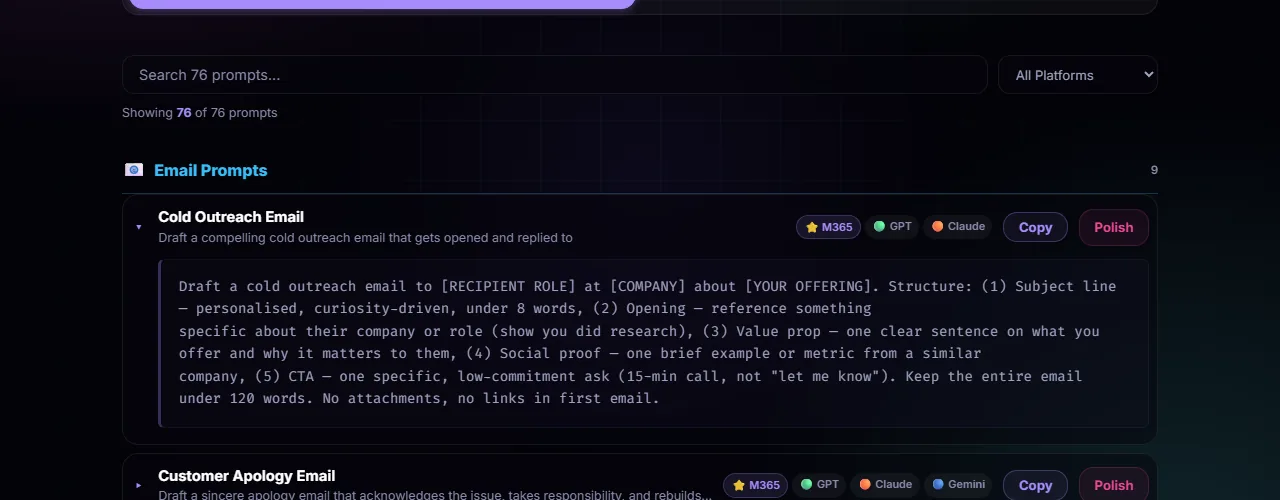Viewport: 1280px width, 500px height.
Task: Polish the Cold Outreach Email prompt
Action: coord(1113,227)
